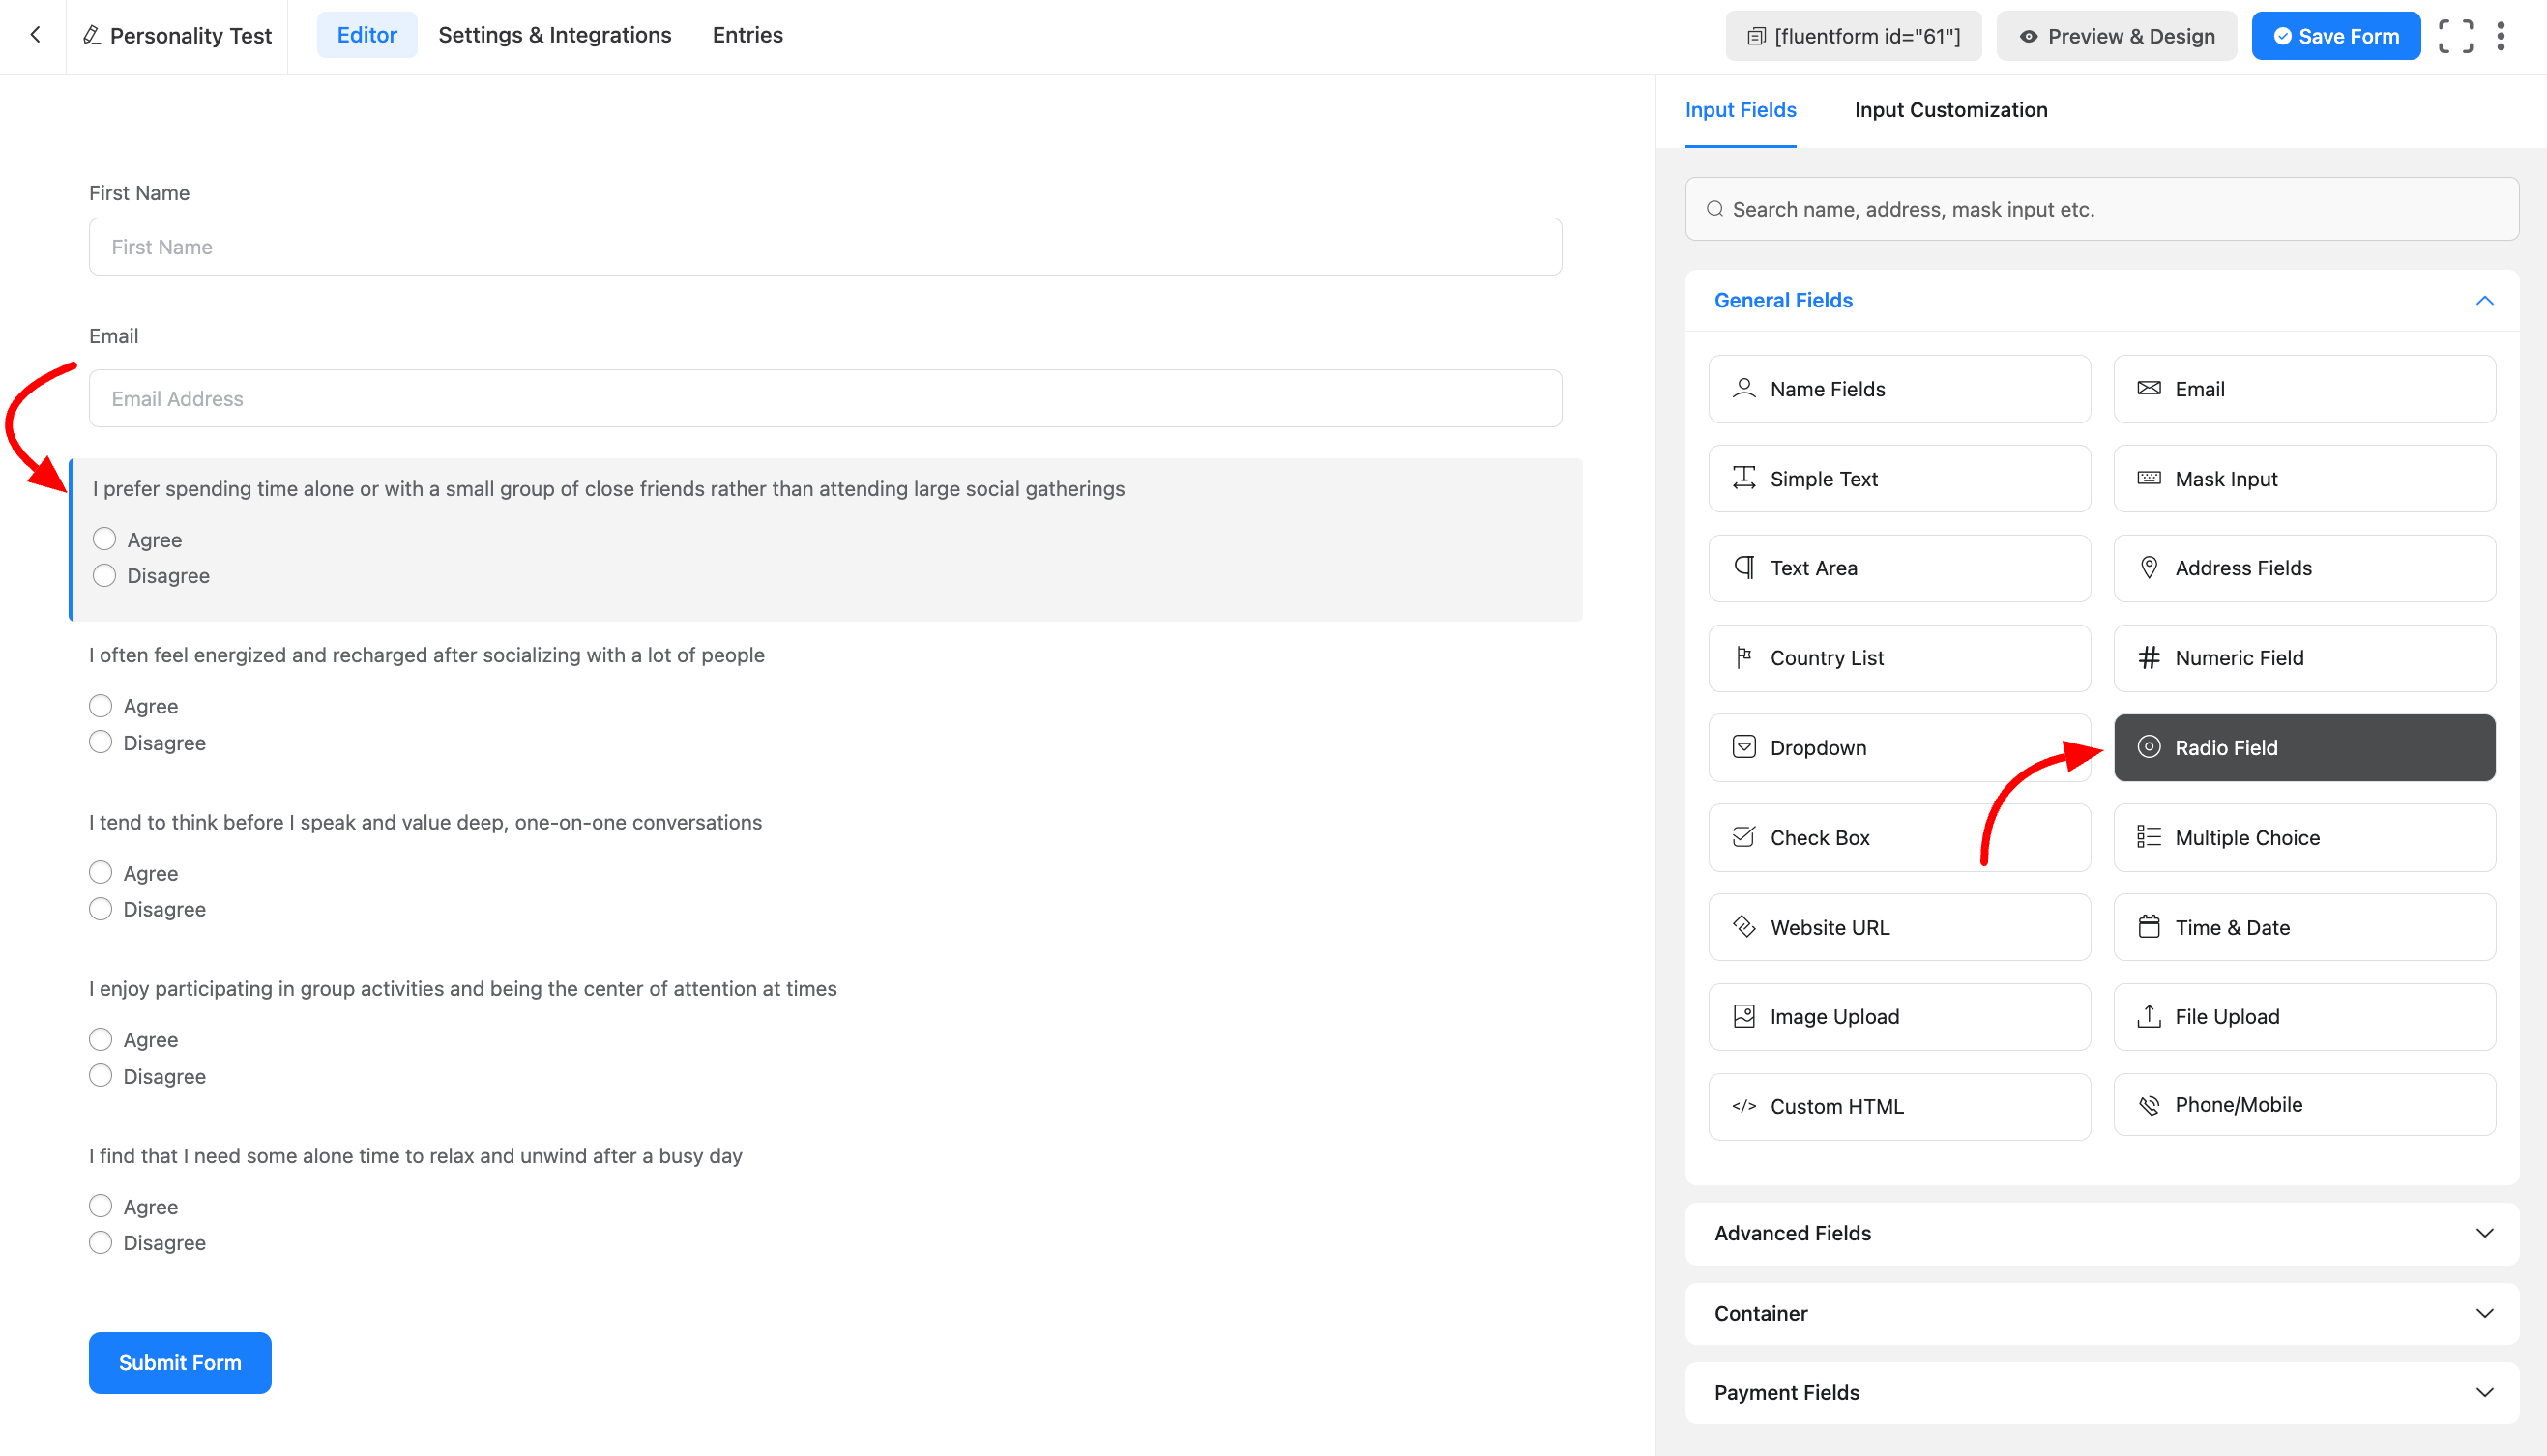Open the three-dot more options menu
Image resolution: width=2547 pixels, height=1456 pixels.
pyautogui.click(x=2500, y=36)
